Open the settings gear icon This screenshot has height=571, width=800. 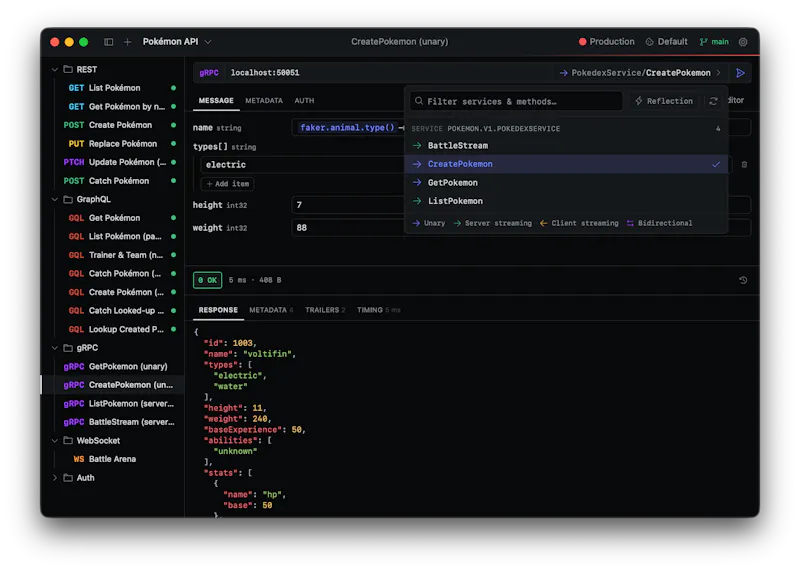(x=743, y=42)
